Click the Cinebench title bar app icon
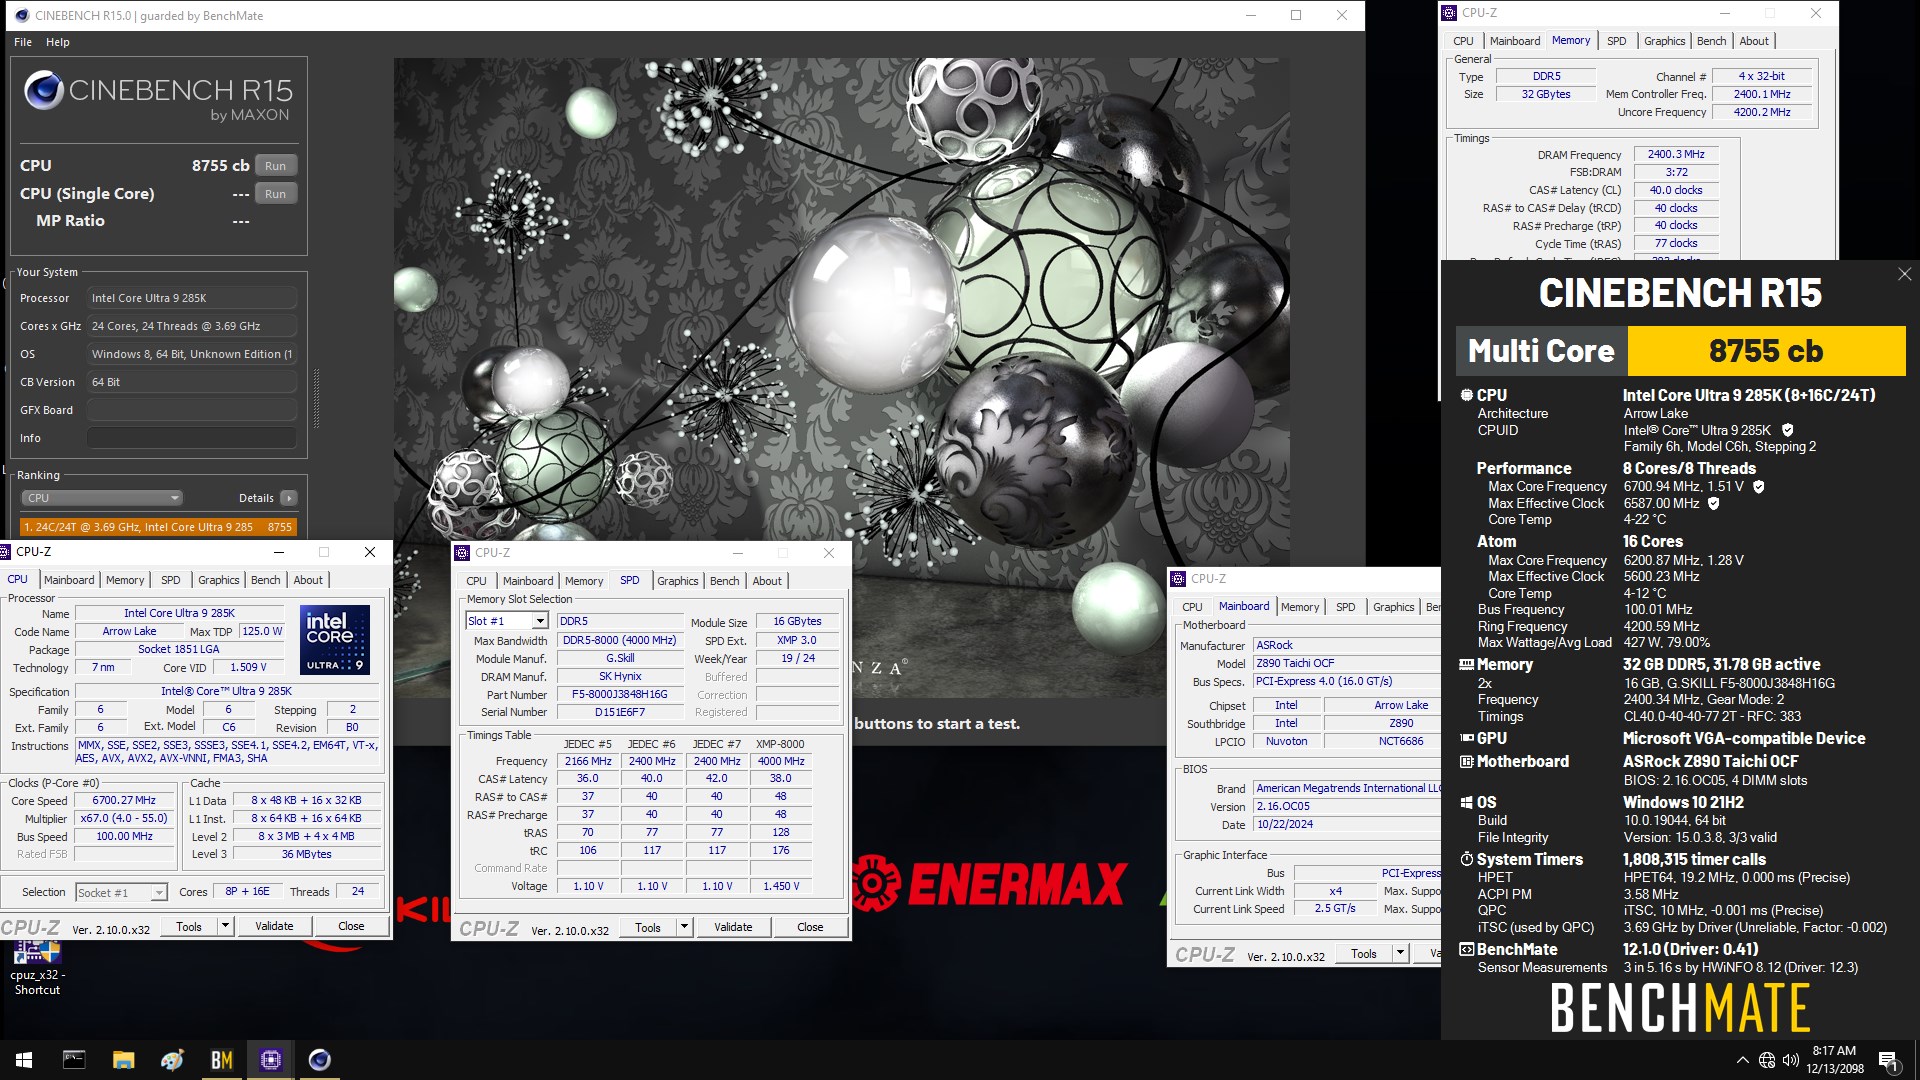1920x1080 pixels. click(x=22, y=15)
